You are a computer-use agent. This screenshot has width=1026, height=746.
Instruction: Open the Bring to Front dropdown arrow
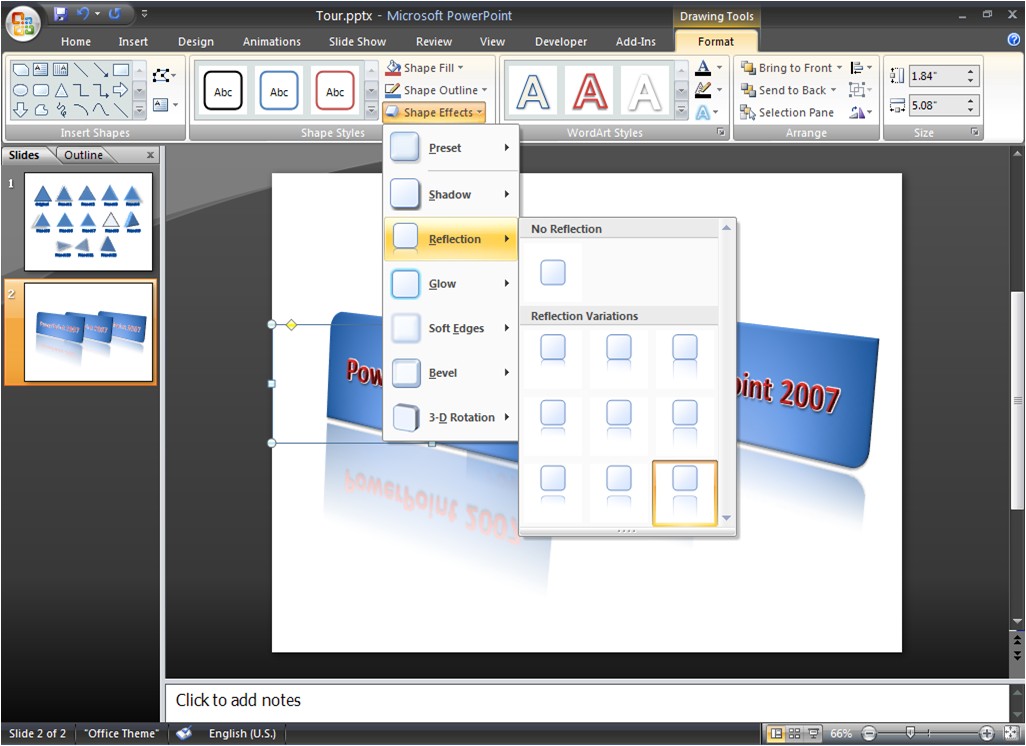tap(840, 67)
